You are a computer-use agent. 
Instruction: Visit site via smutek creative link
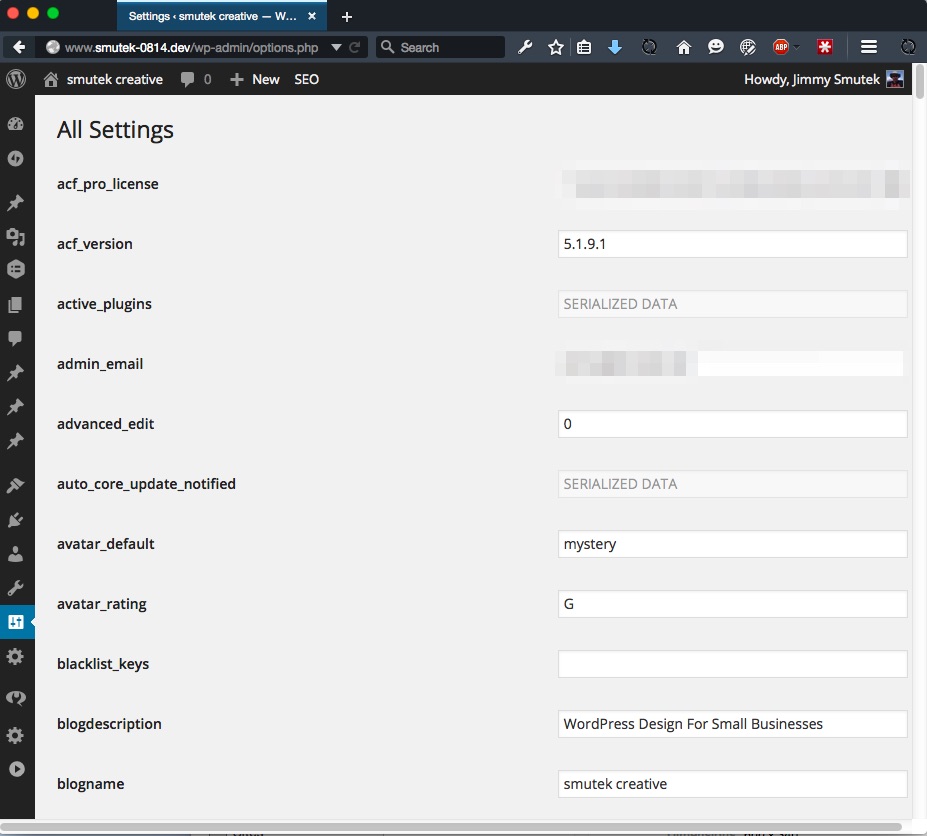pos(103,79)
